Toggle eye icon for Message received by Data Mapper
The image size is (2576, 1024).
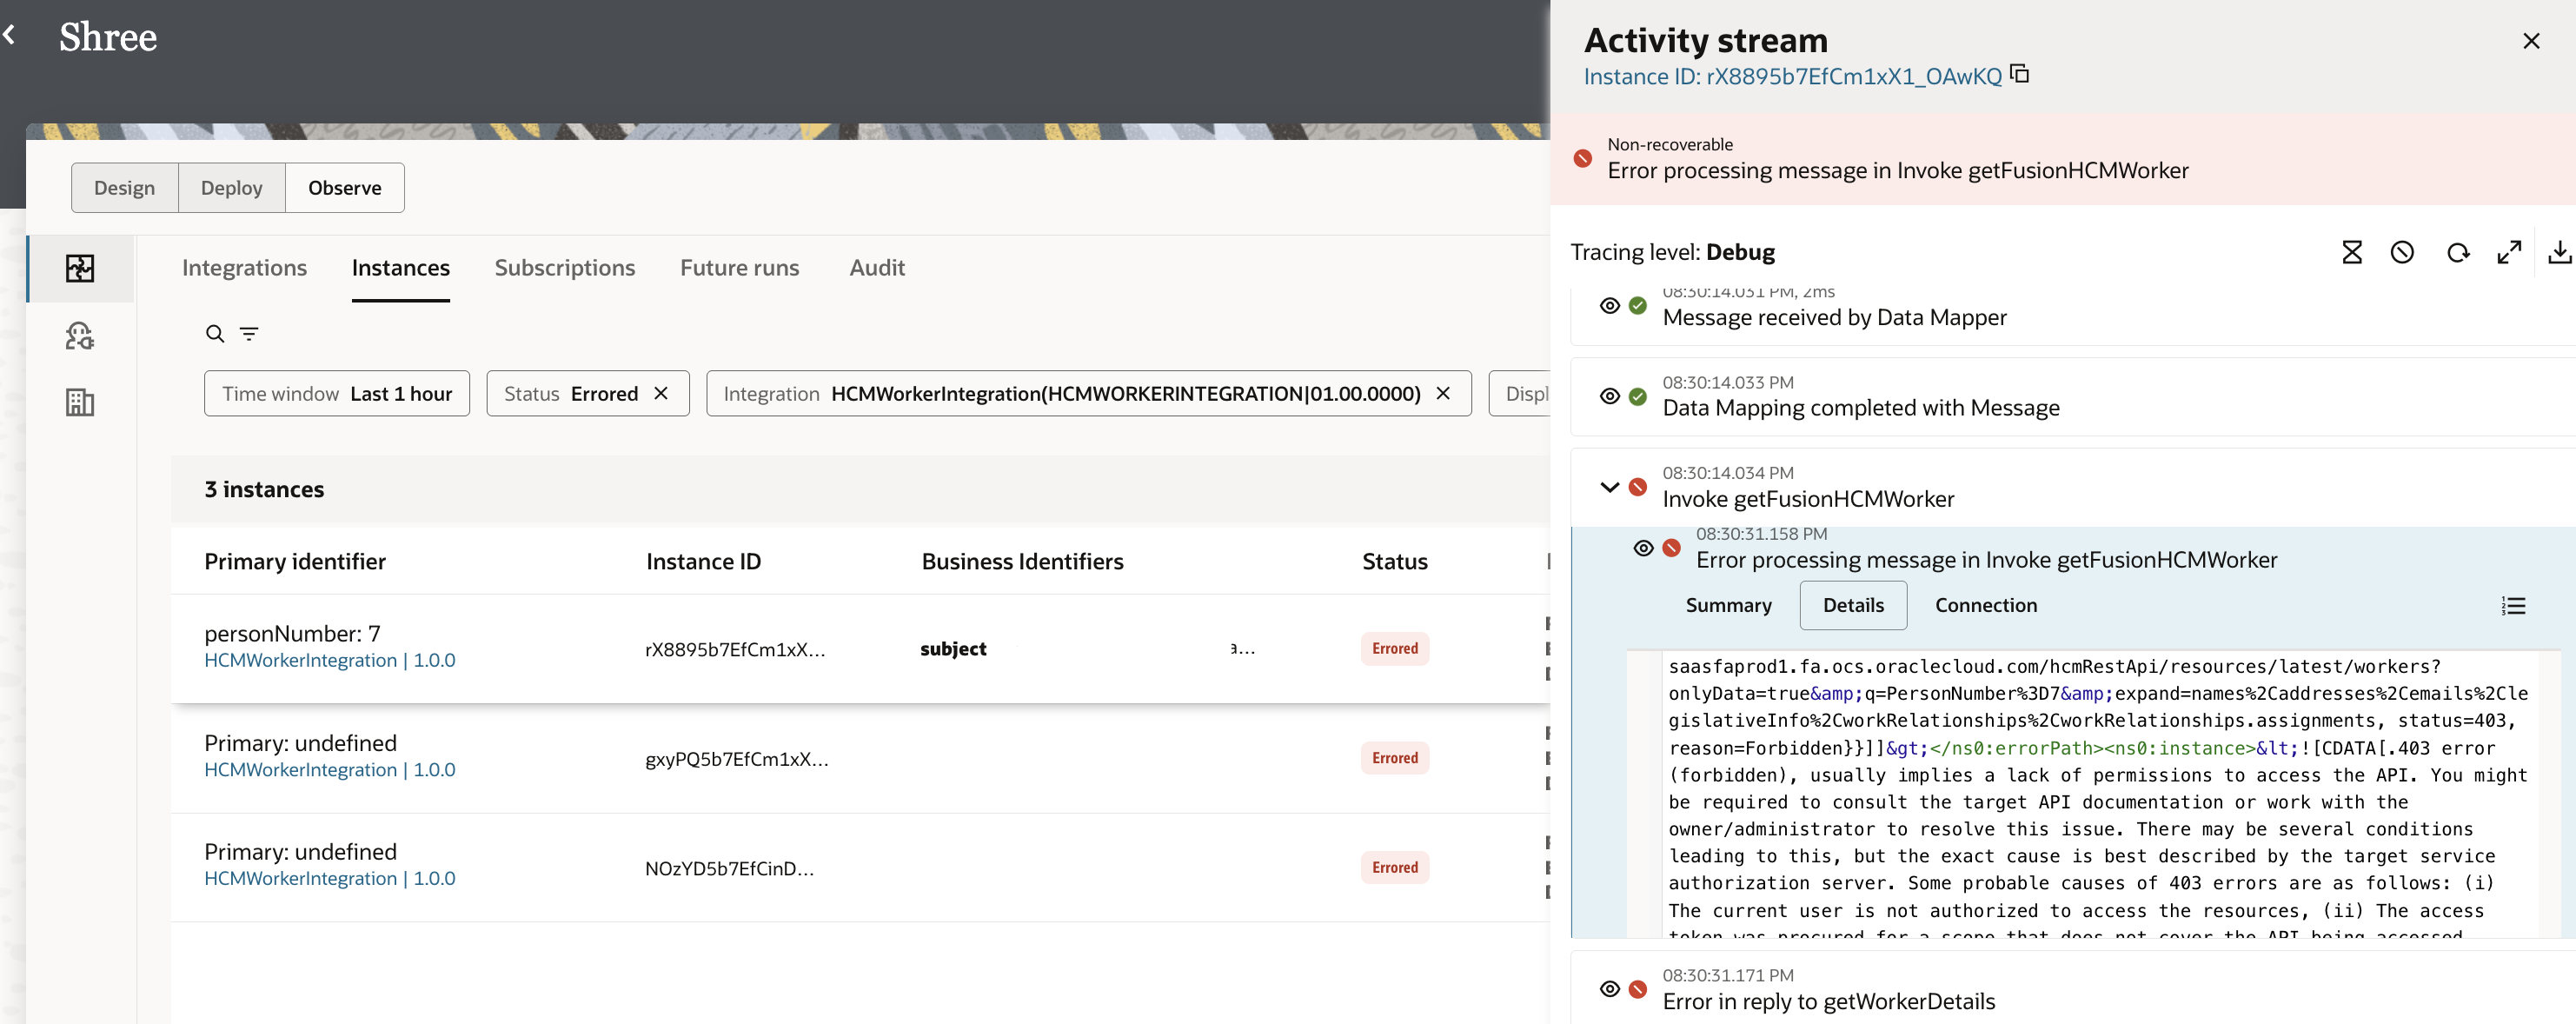pyautogui.click(x=1609, y=306)
